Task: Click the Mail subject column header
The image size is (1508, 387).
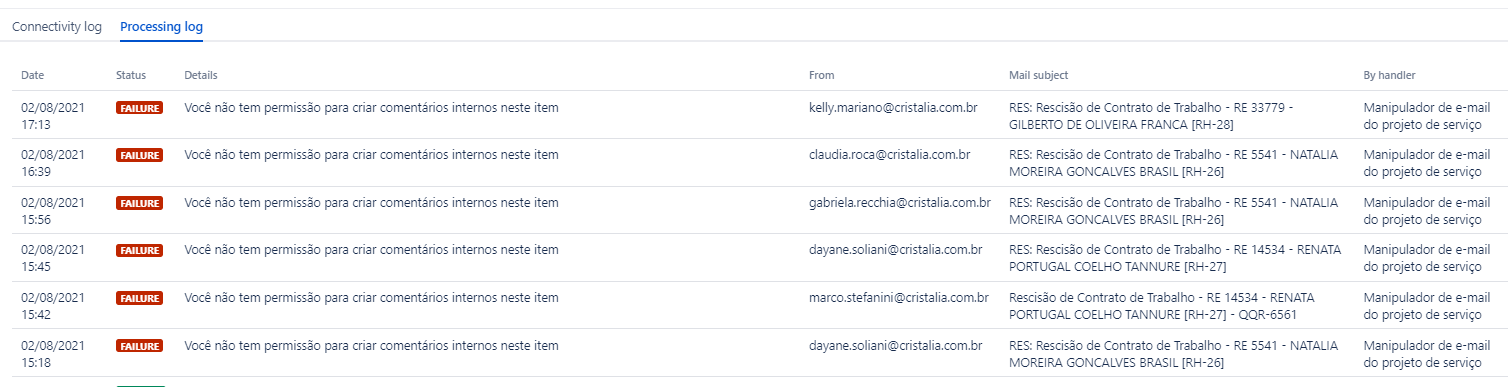Action: click(1039, 75)
